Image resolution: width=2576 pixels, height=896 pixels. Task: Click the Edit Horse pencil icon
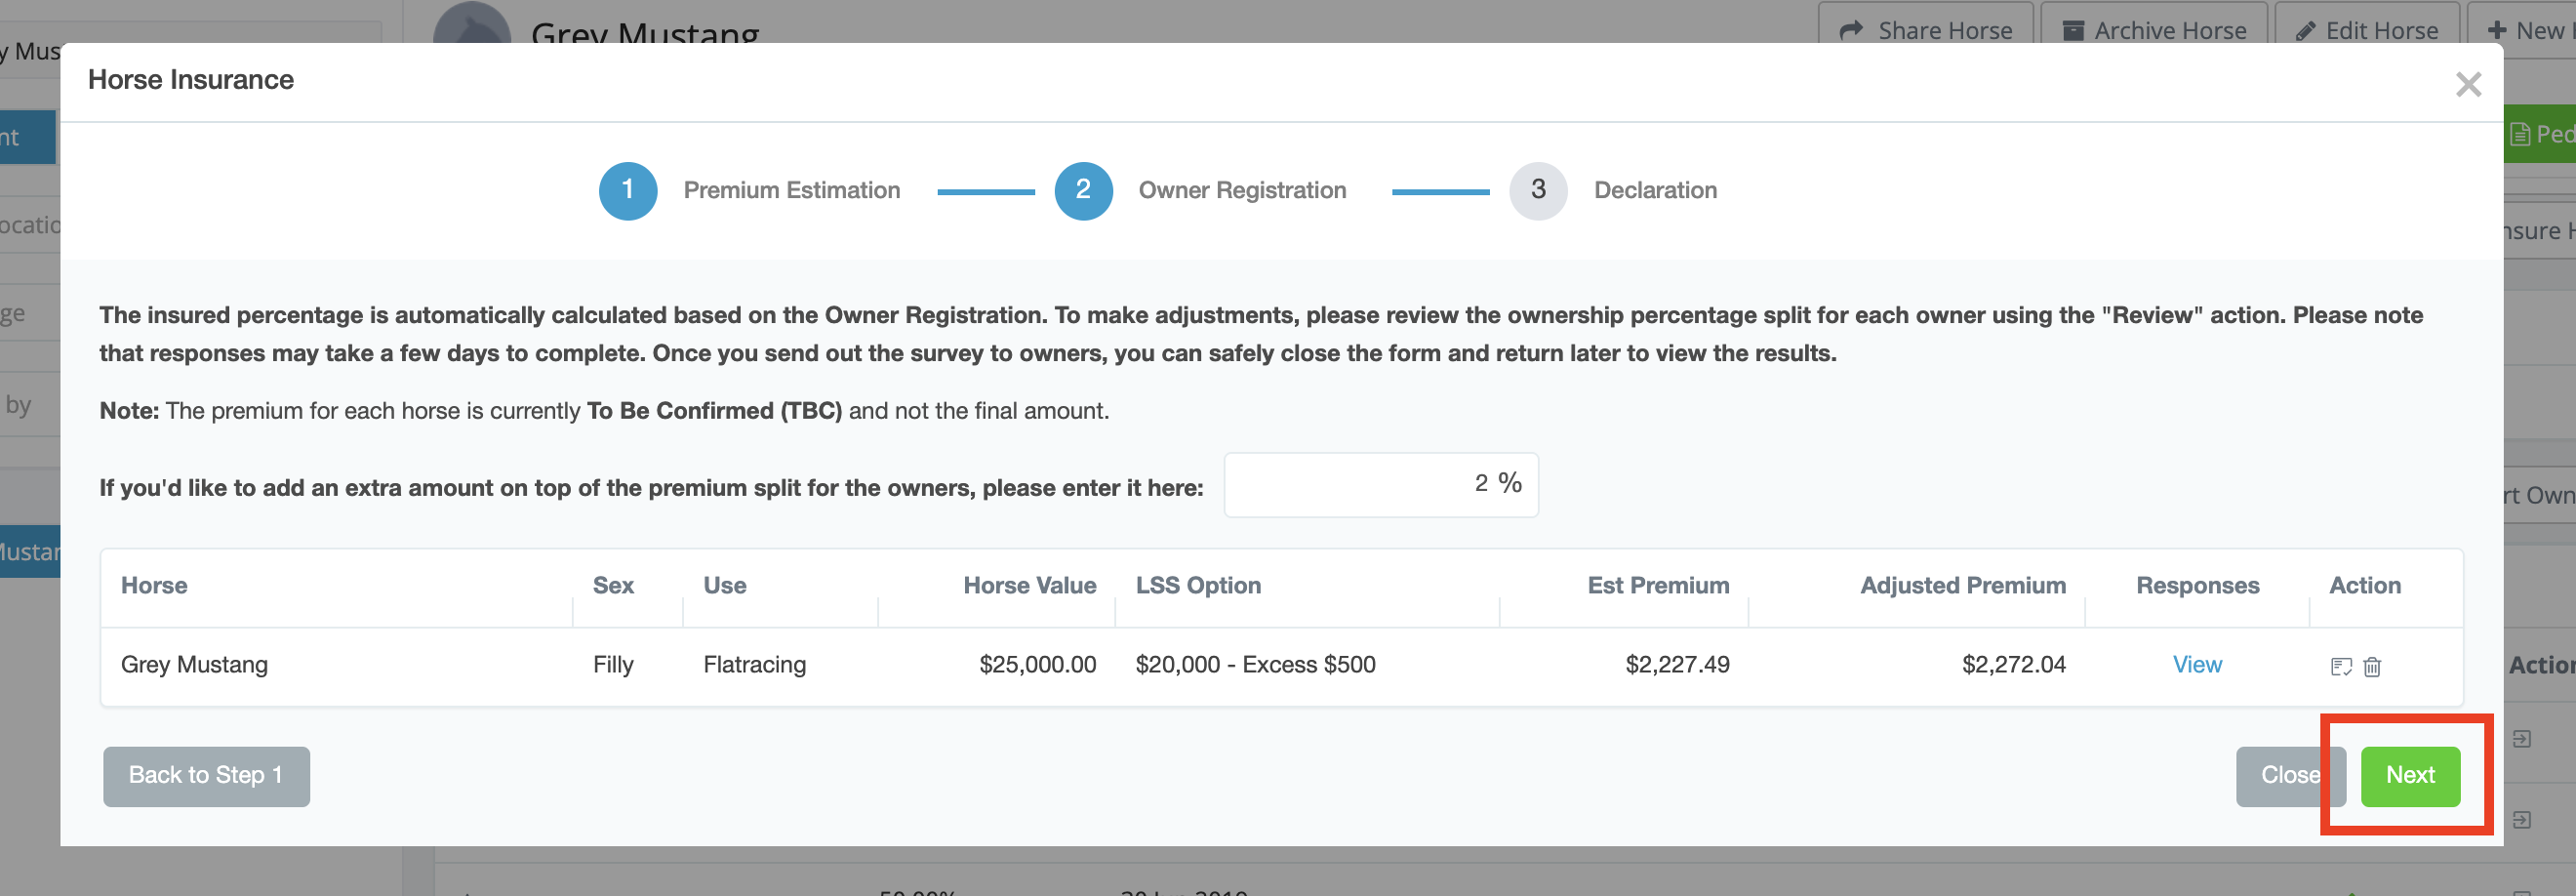pos(2305,30)
